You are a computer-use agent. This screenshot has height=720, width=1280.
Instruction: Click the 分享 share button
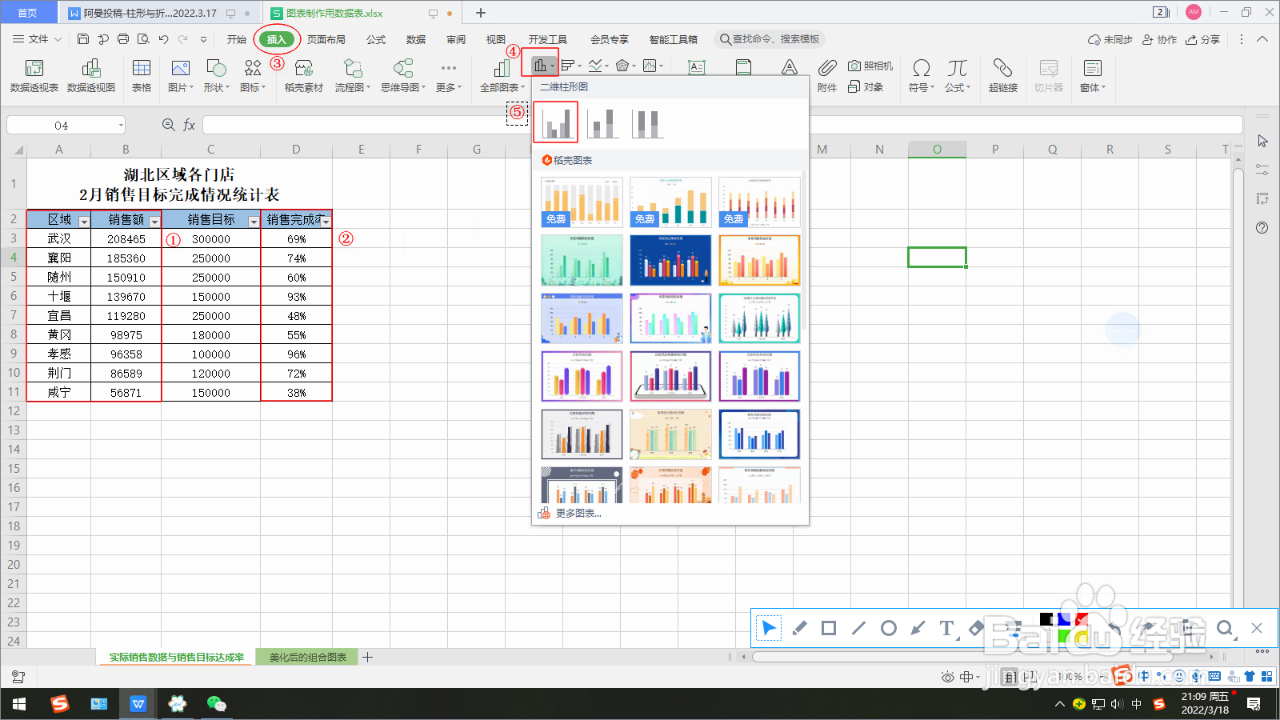coord(1203,39)
